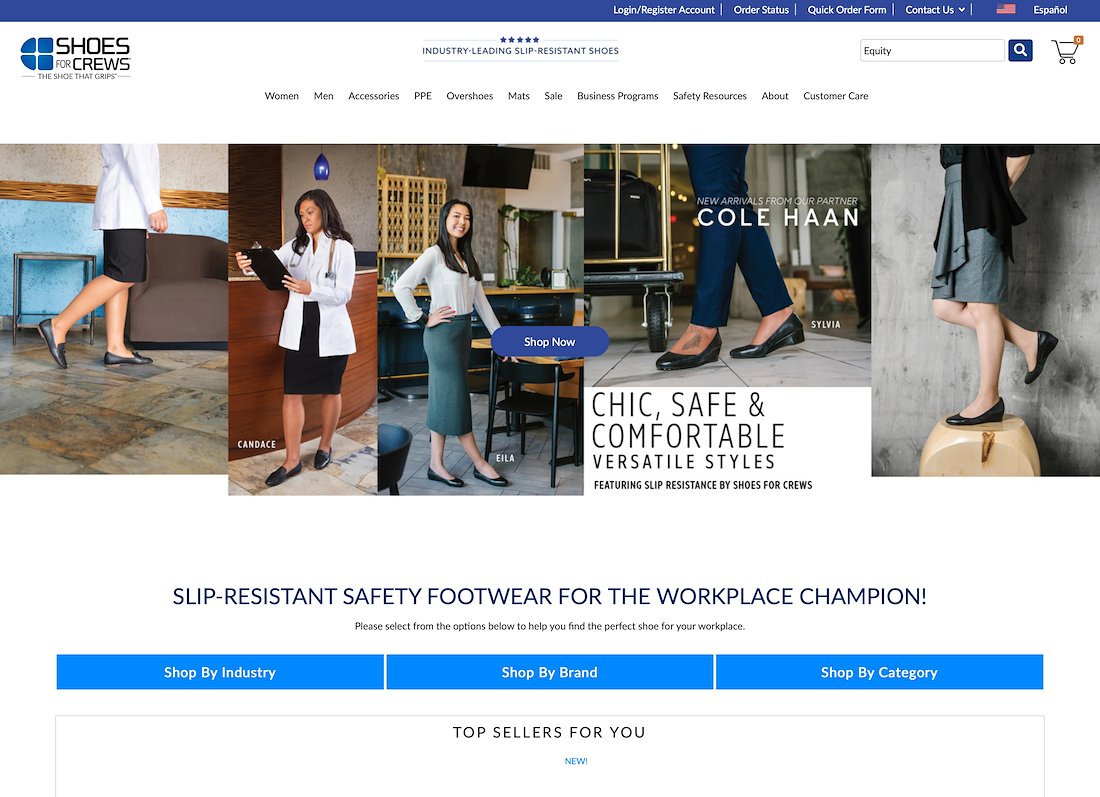Select the Shop By Category tab
The height and width of the screenshot is (797, 1100).
(879, 672)
